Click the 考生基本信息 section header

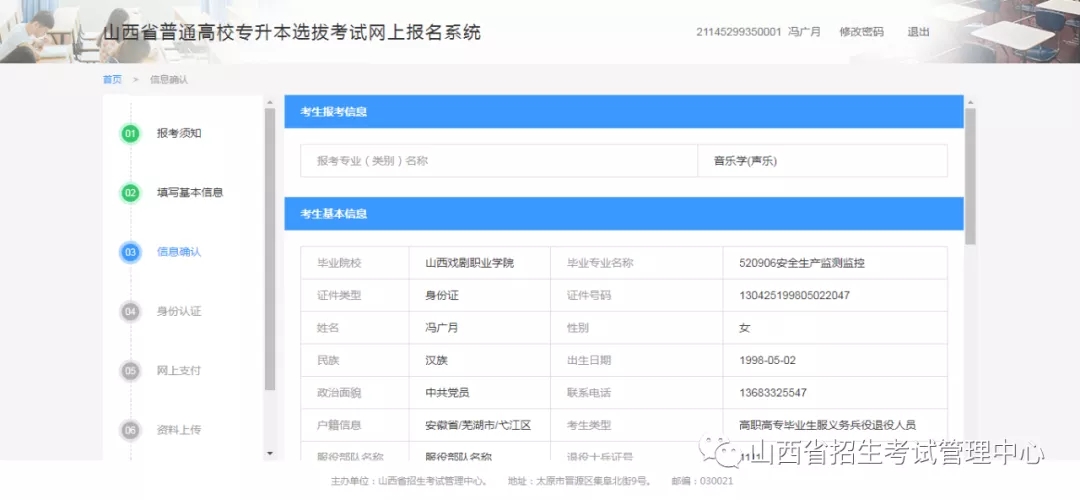click(623, 213)
